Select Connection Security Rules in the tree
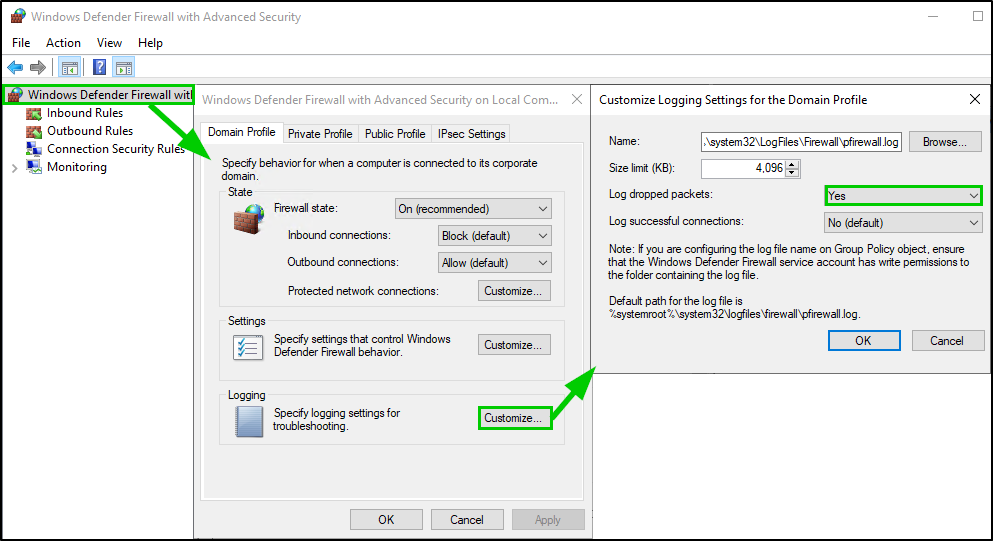The height and width of the screenshot is (541, 993). click(x=116, y=149)
